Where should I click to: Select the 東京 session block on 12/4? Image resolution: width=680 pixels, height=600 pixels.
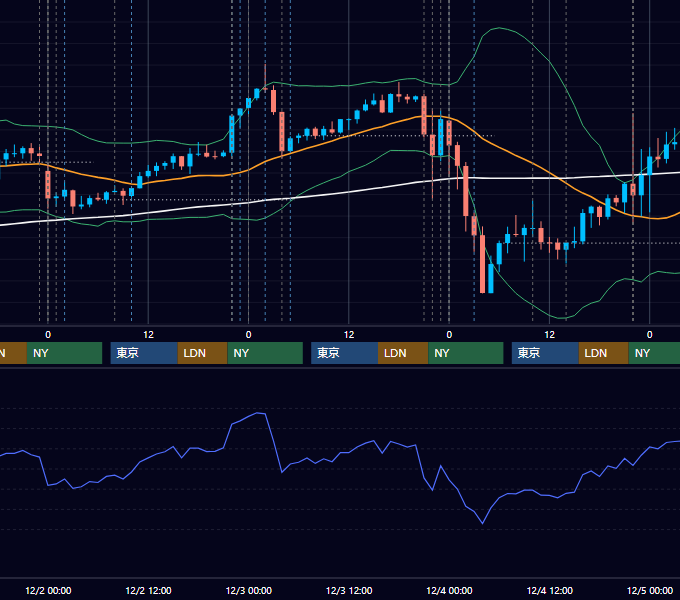(545, 353)
